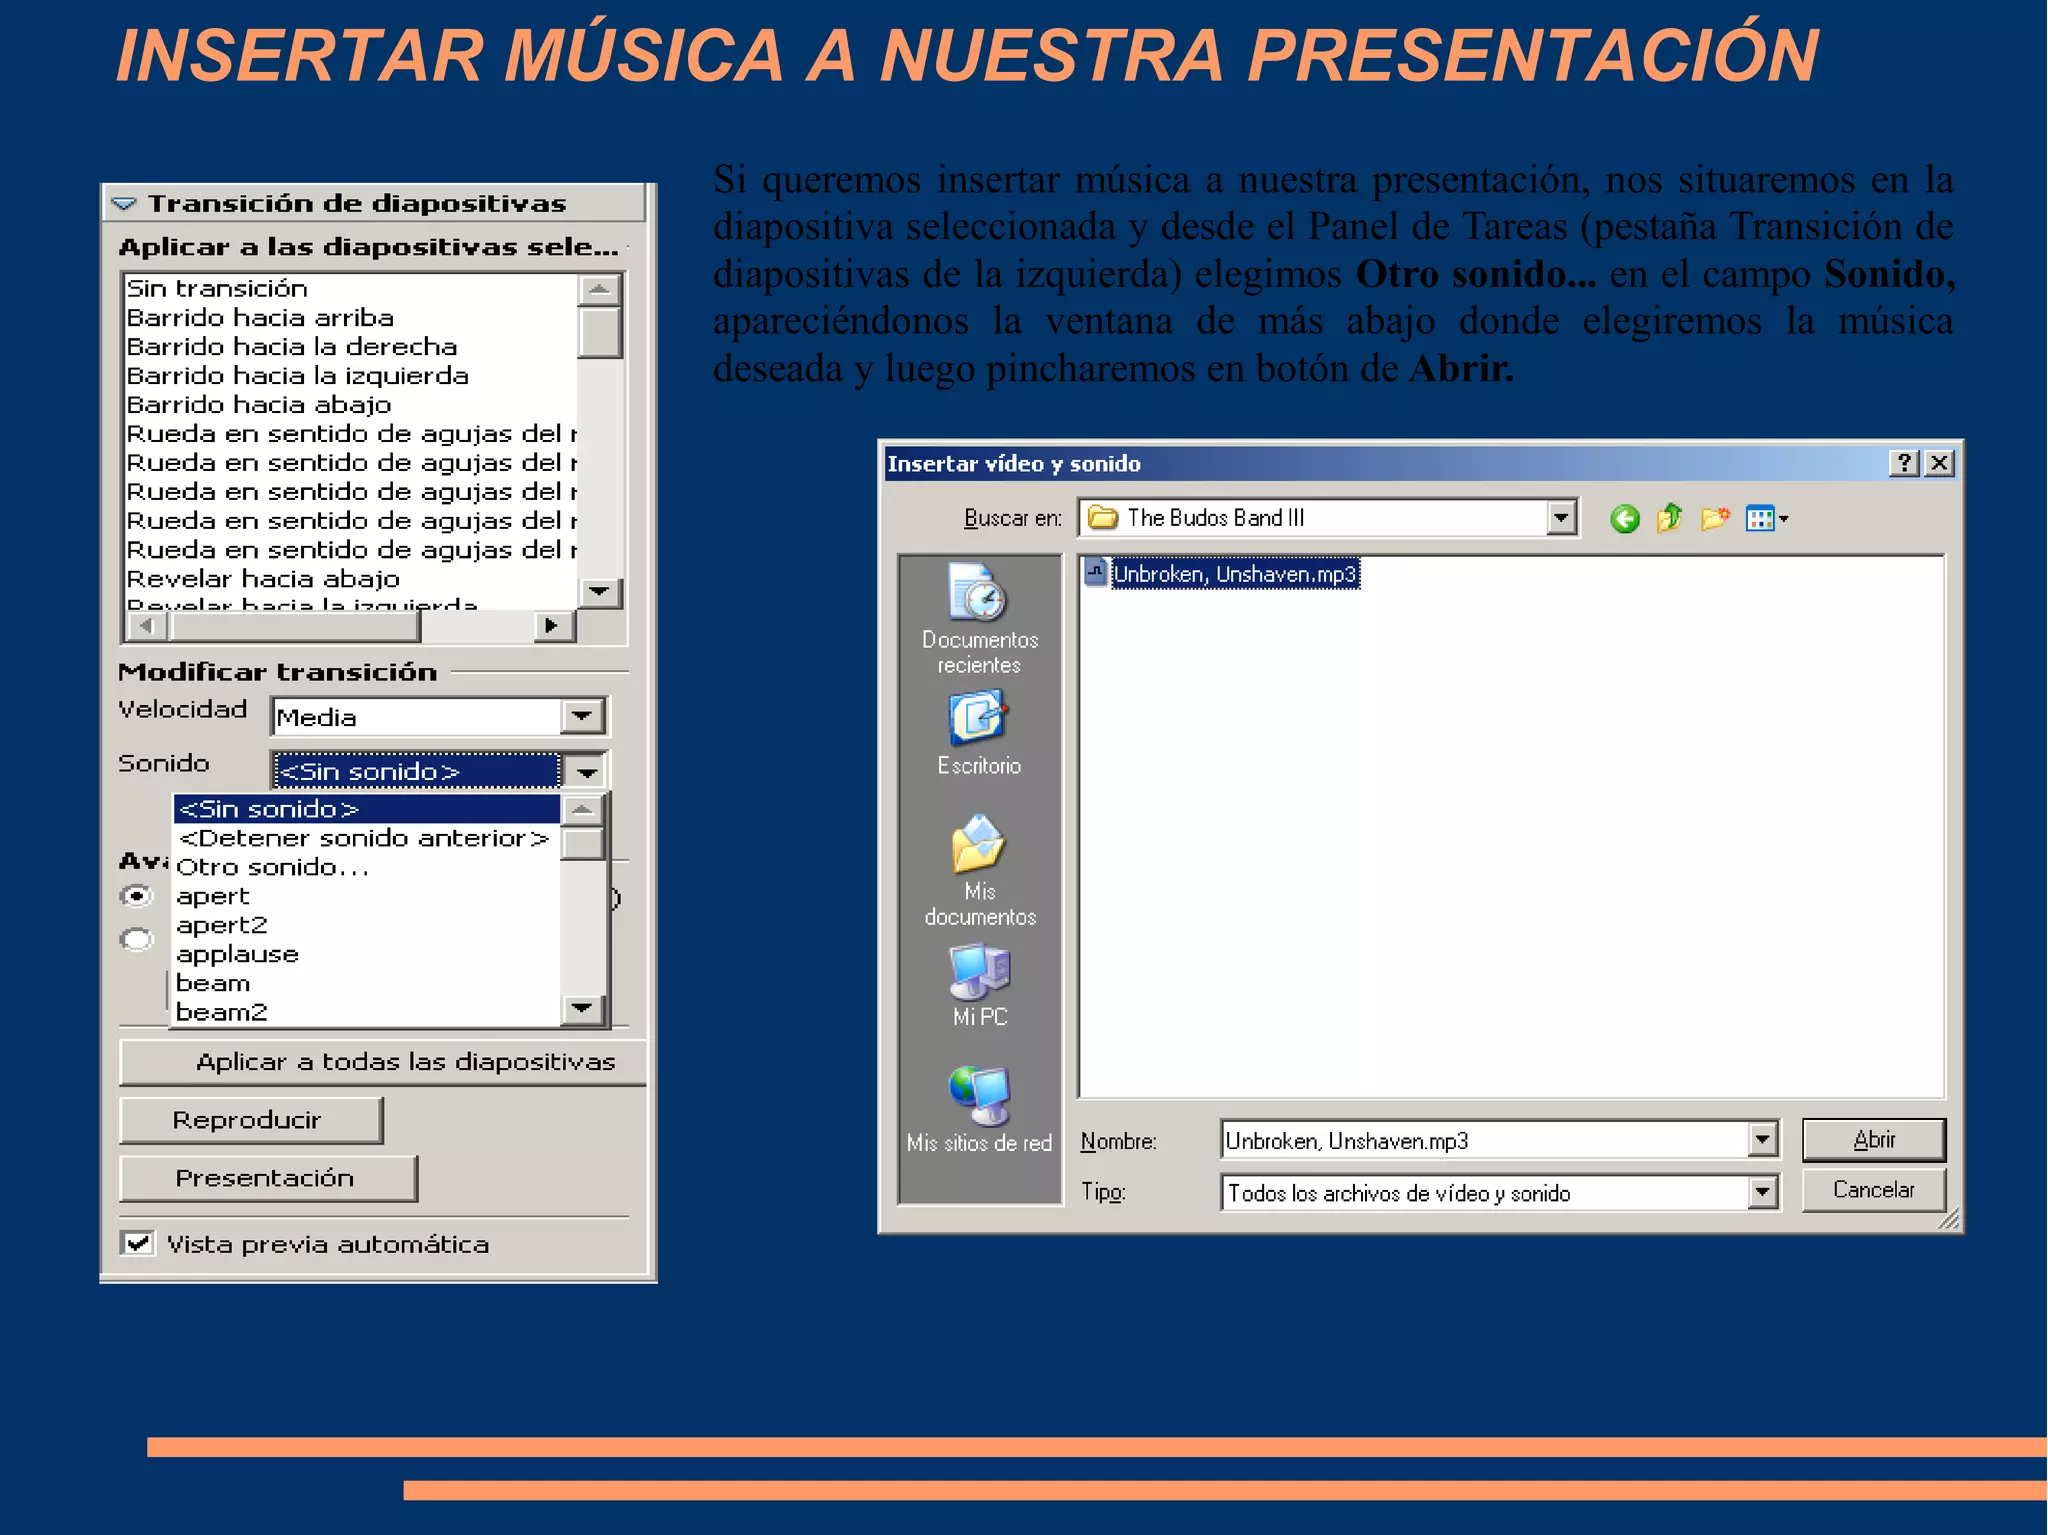2048x1535 pixels.
Task: Click the Help question mark button
Action: tap(1904, 462)
